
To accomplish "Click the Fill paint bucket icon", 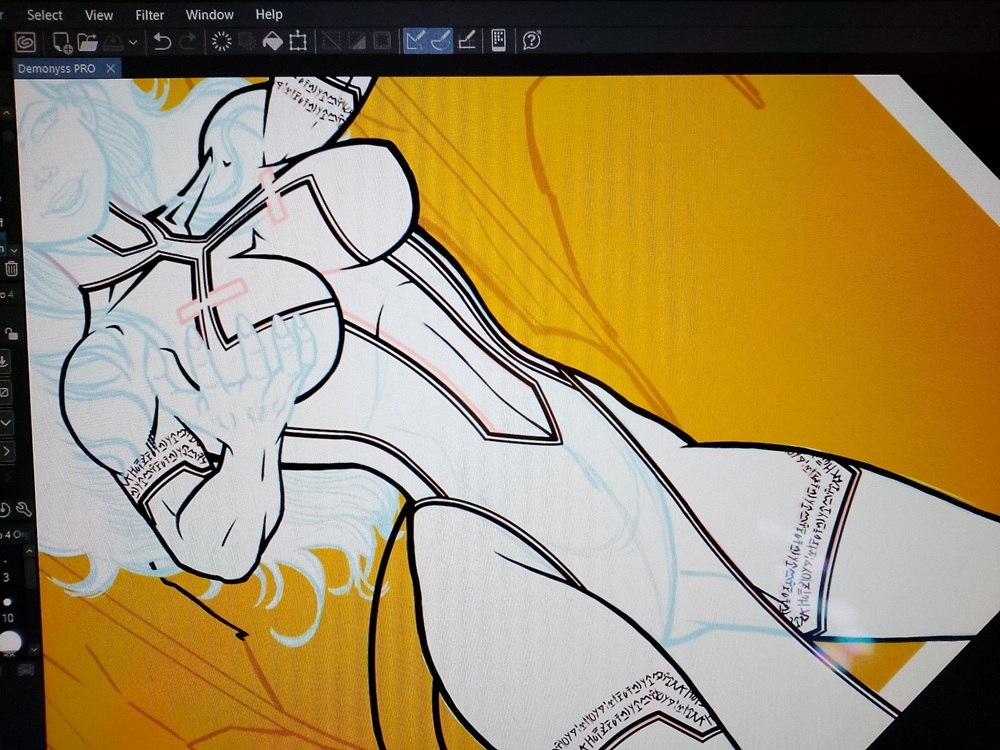I will (x=272, y=42).
